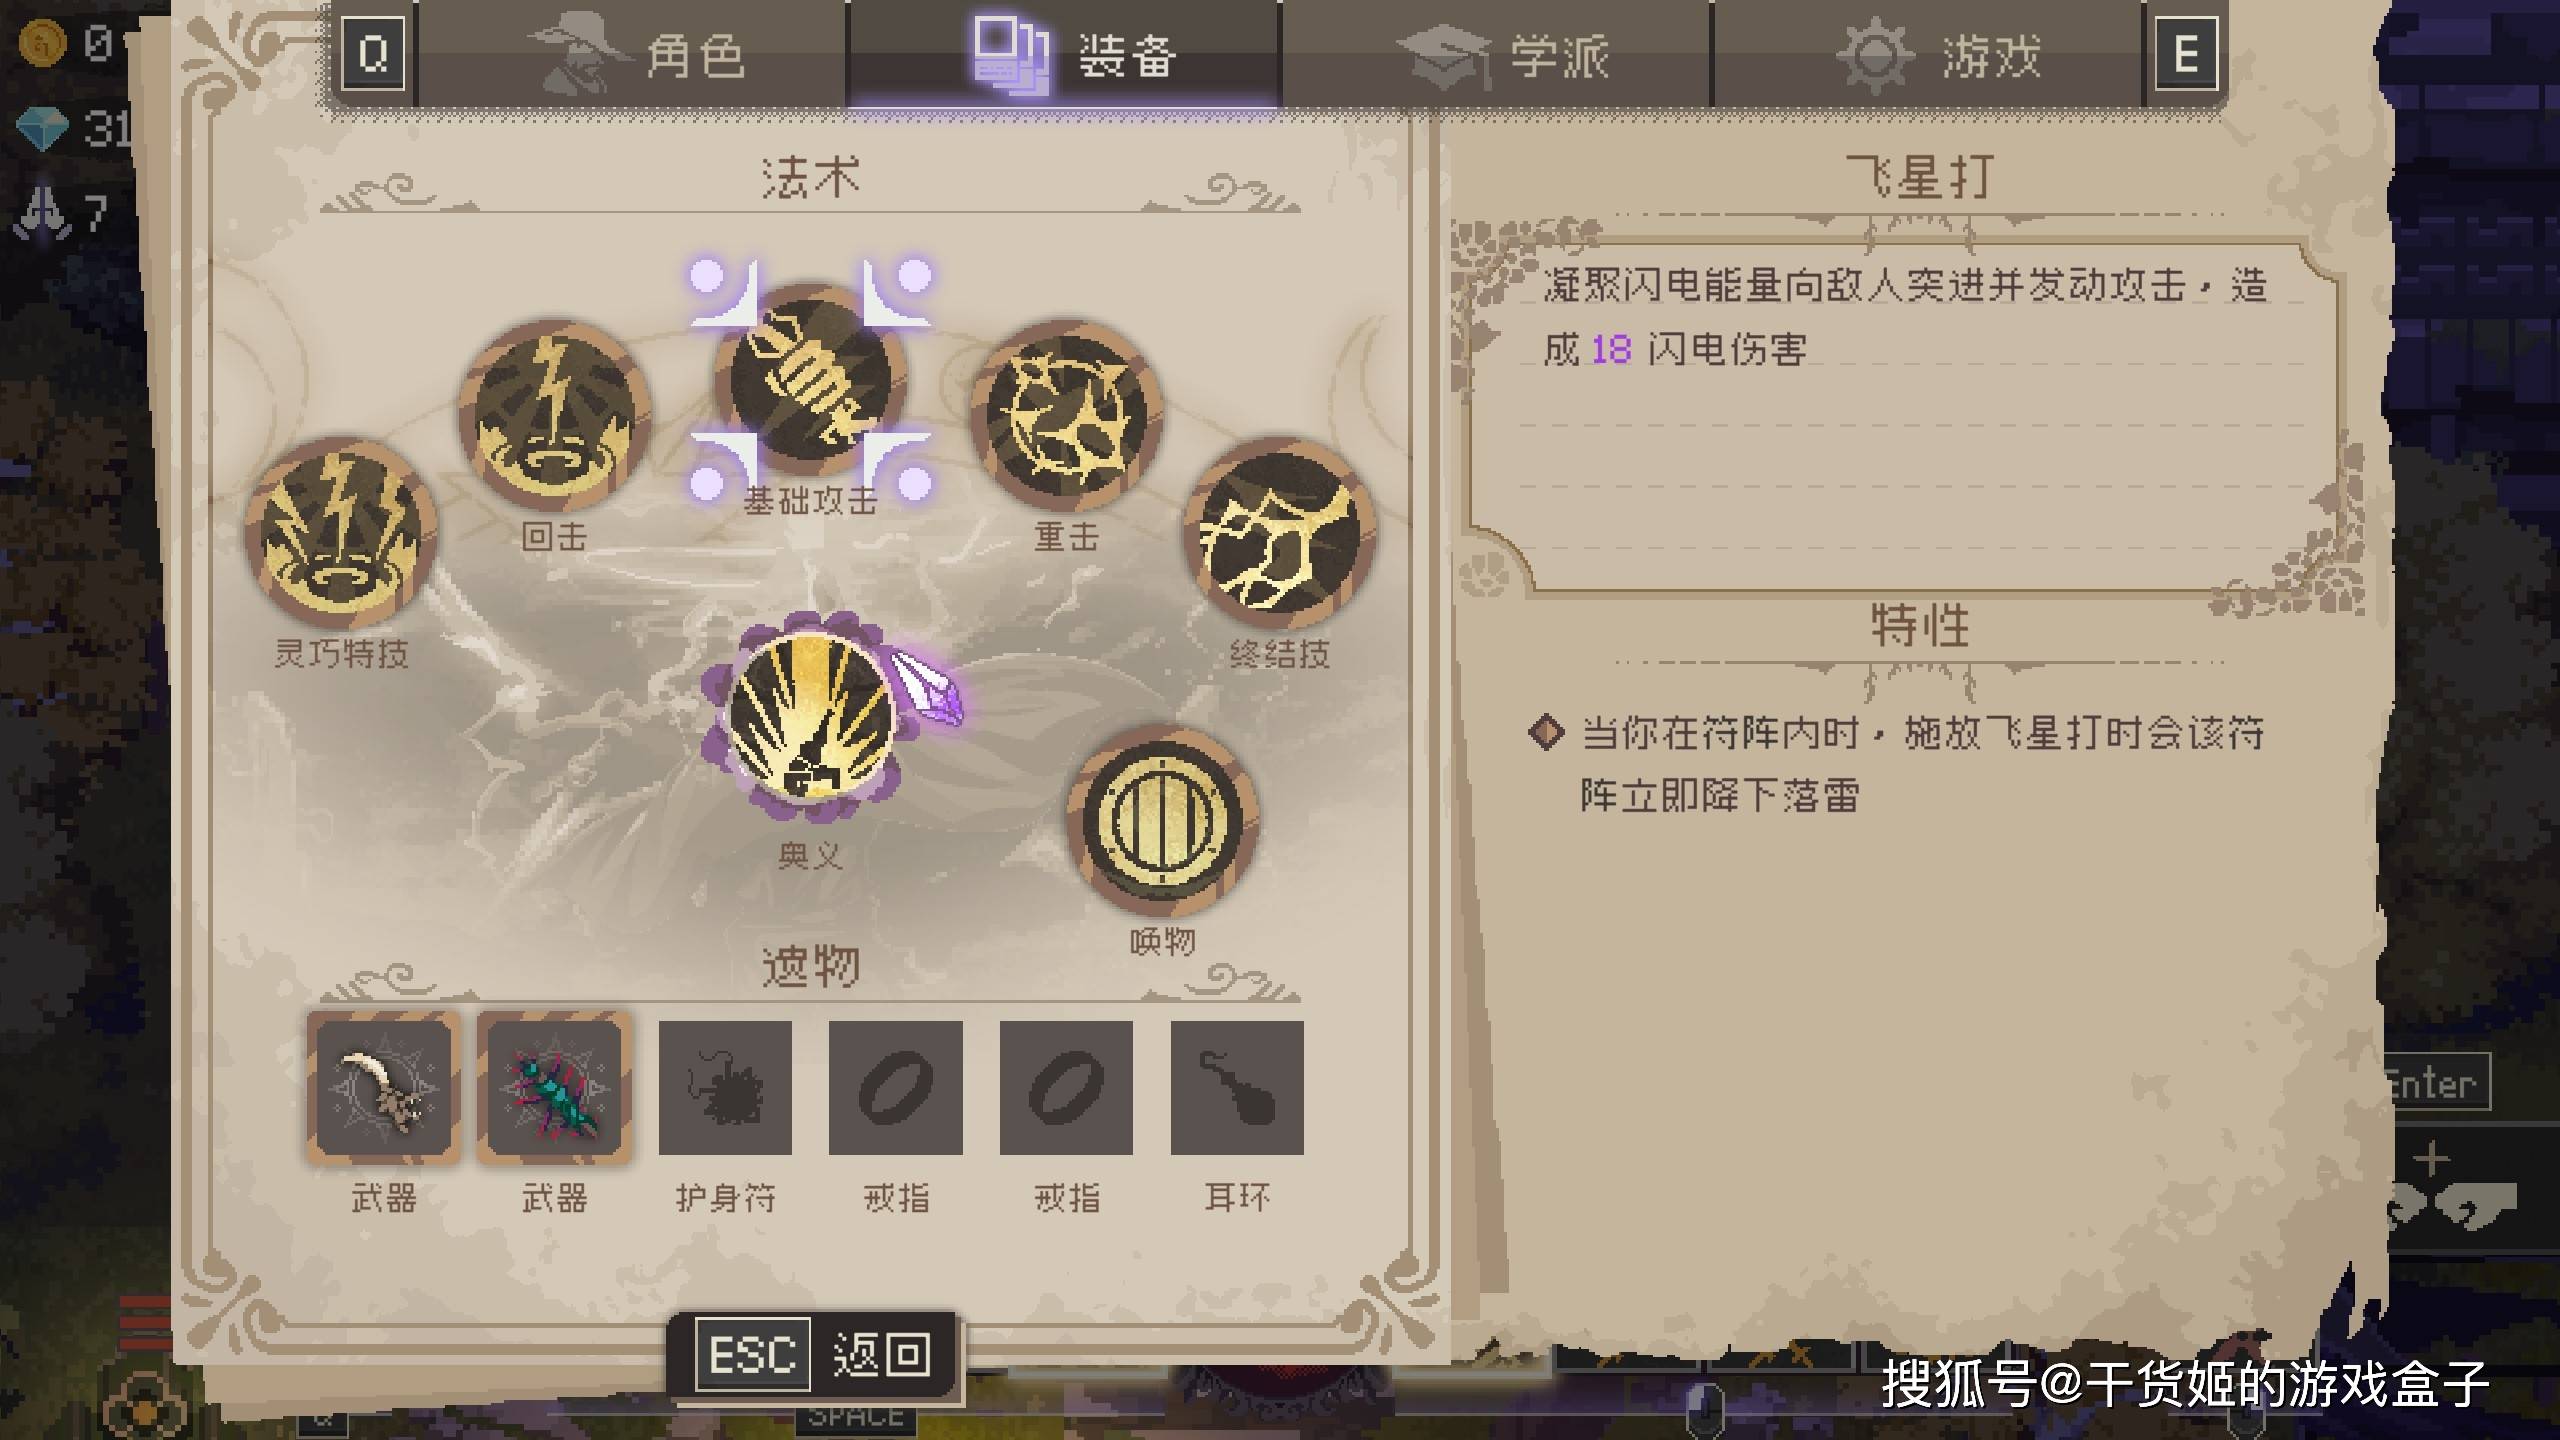The image size is (2560, 1440).
Task: Click the Q previous-tab key button
Action: click(374, 54)
